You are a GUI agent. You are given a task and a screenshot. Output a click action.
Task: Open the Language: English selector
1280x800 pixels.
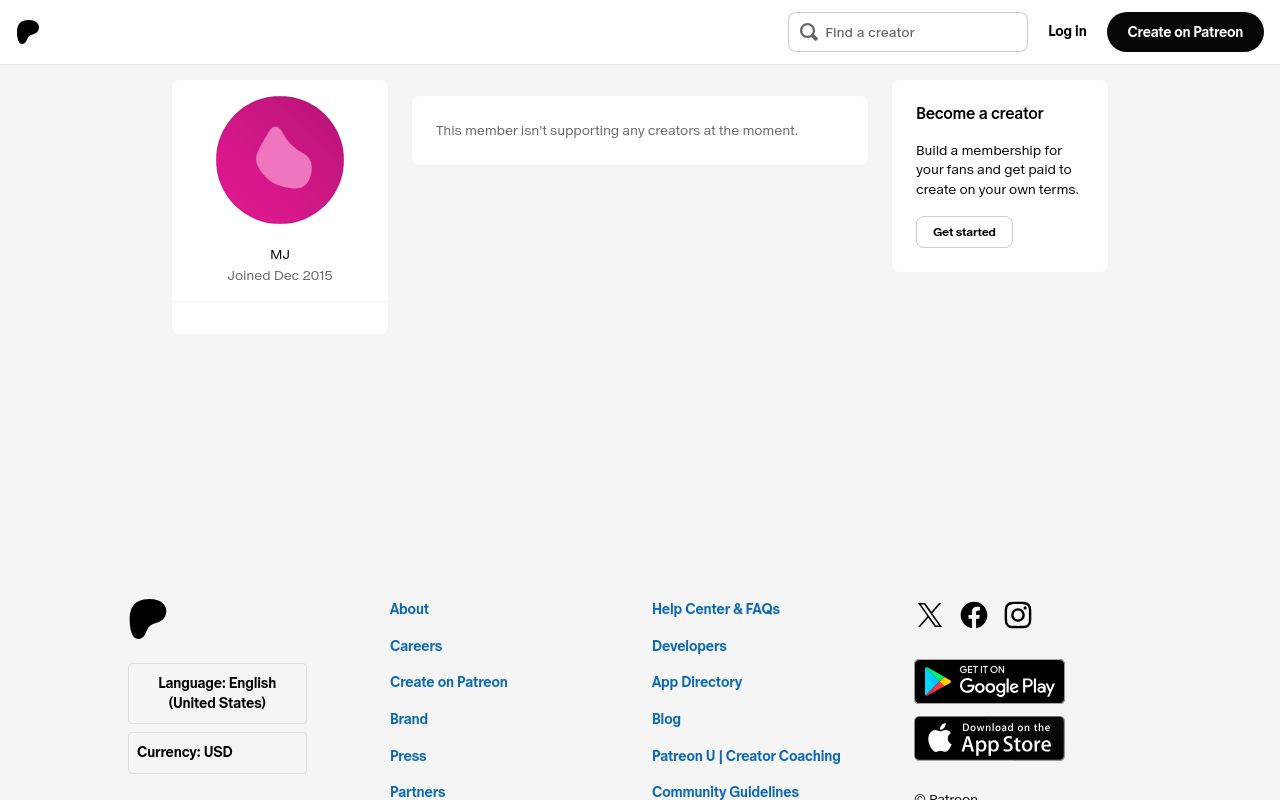[217, 693]
